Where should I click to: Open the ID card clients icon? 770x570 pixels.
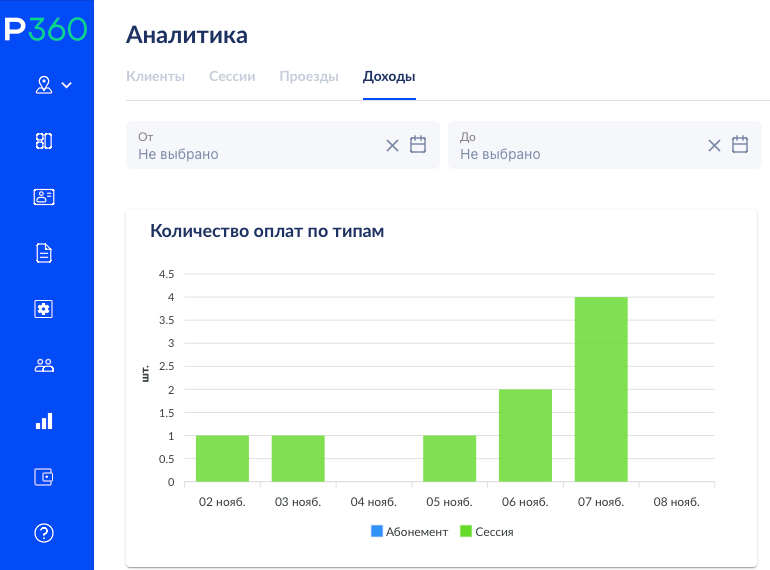(x=44, y=197)
